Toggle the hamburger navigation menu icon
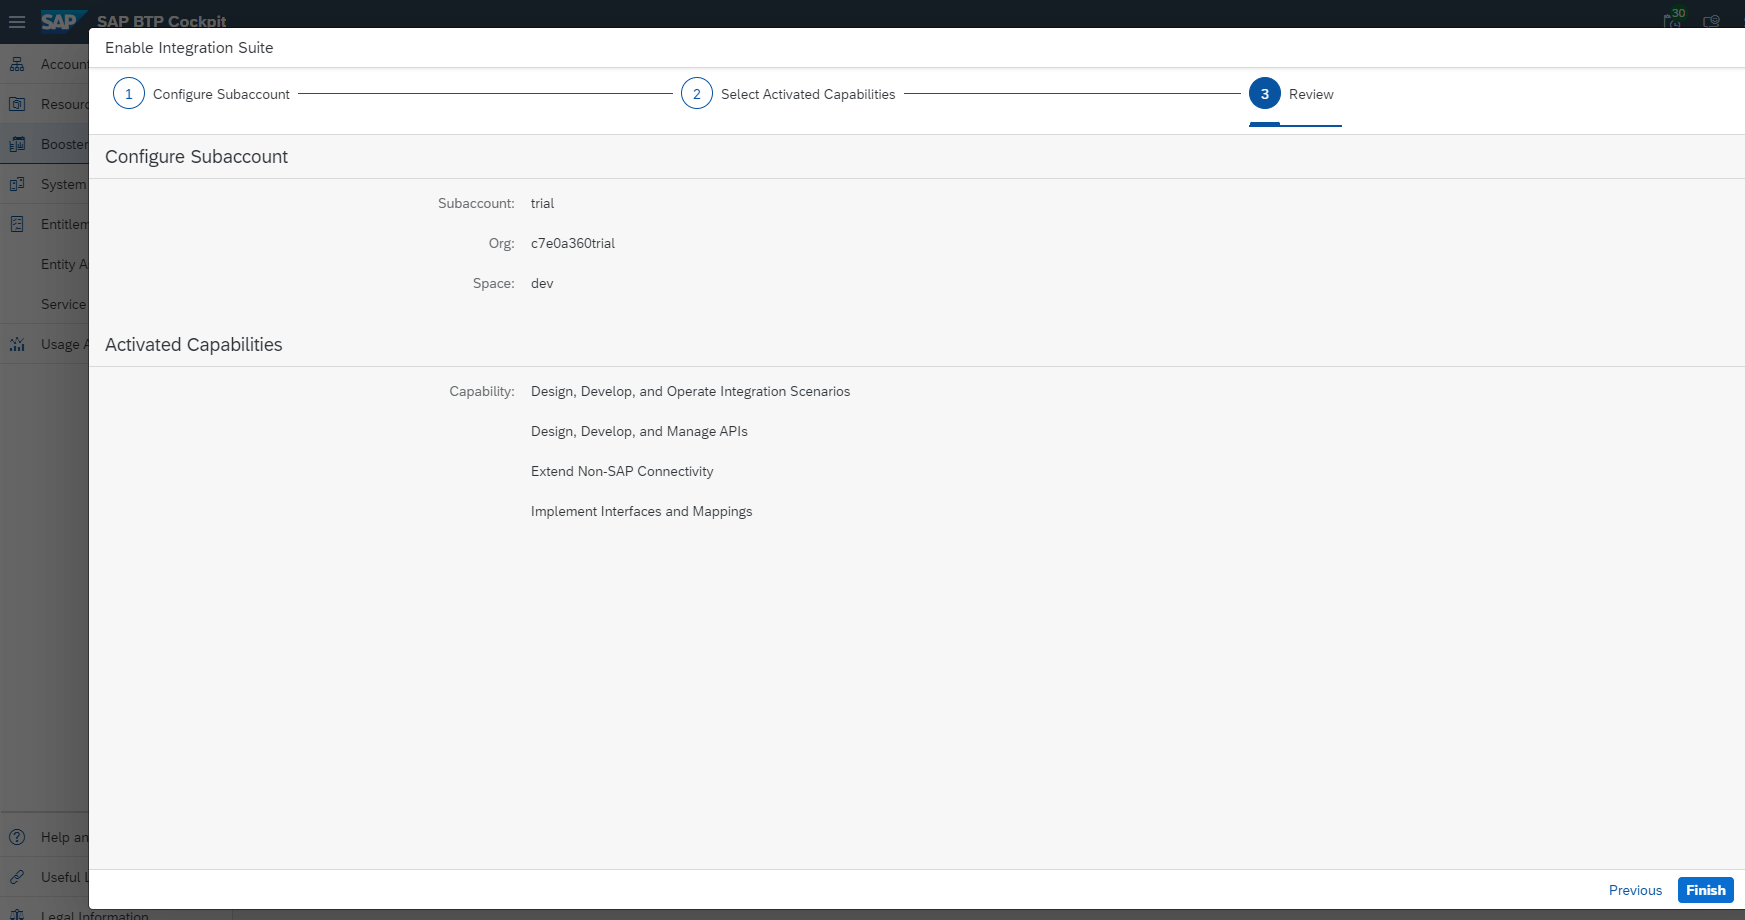1745x920 pixels. [17, 21]
